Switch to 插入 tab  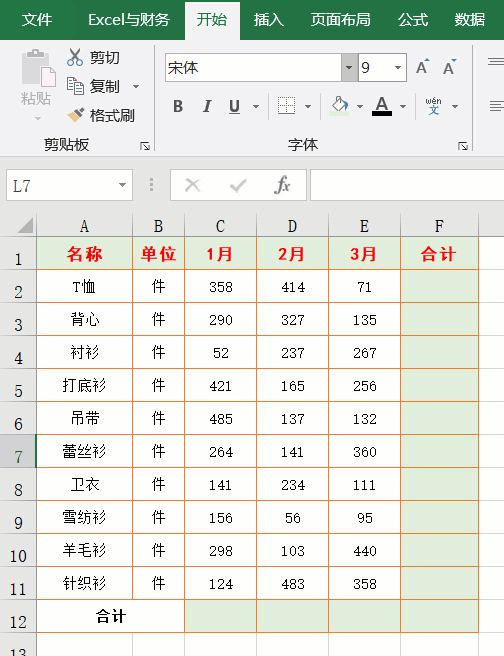point(269,20)
